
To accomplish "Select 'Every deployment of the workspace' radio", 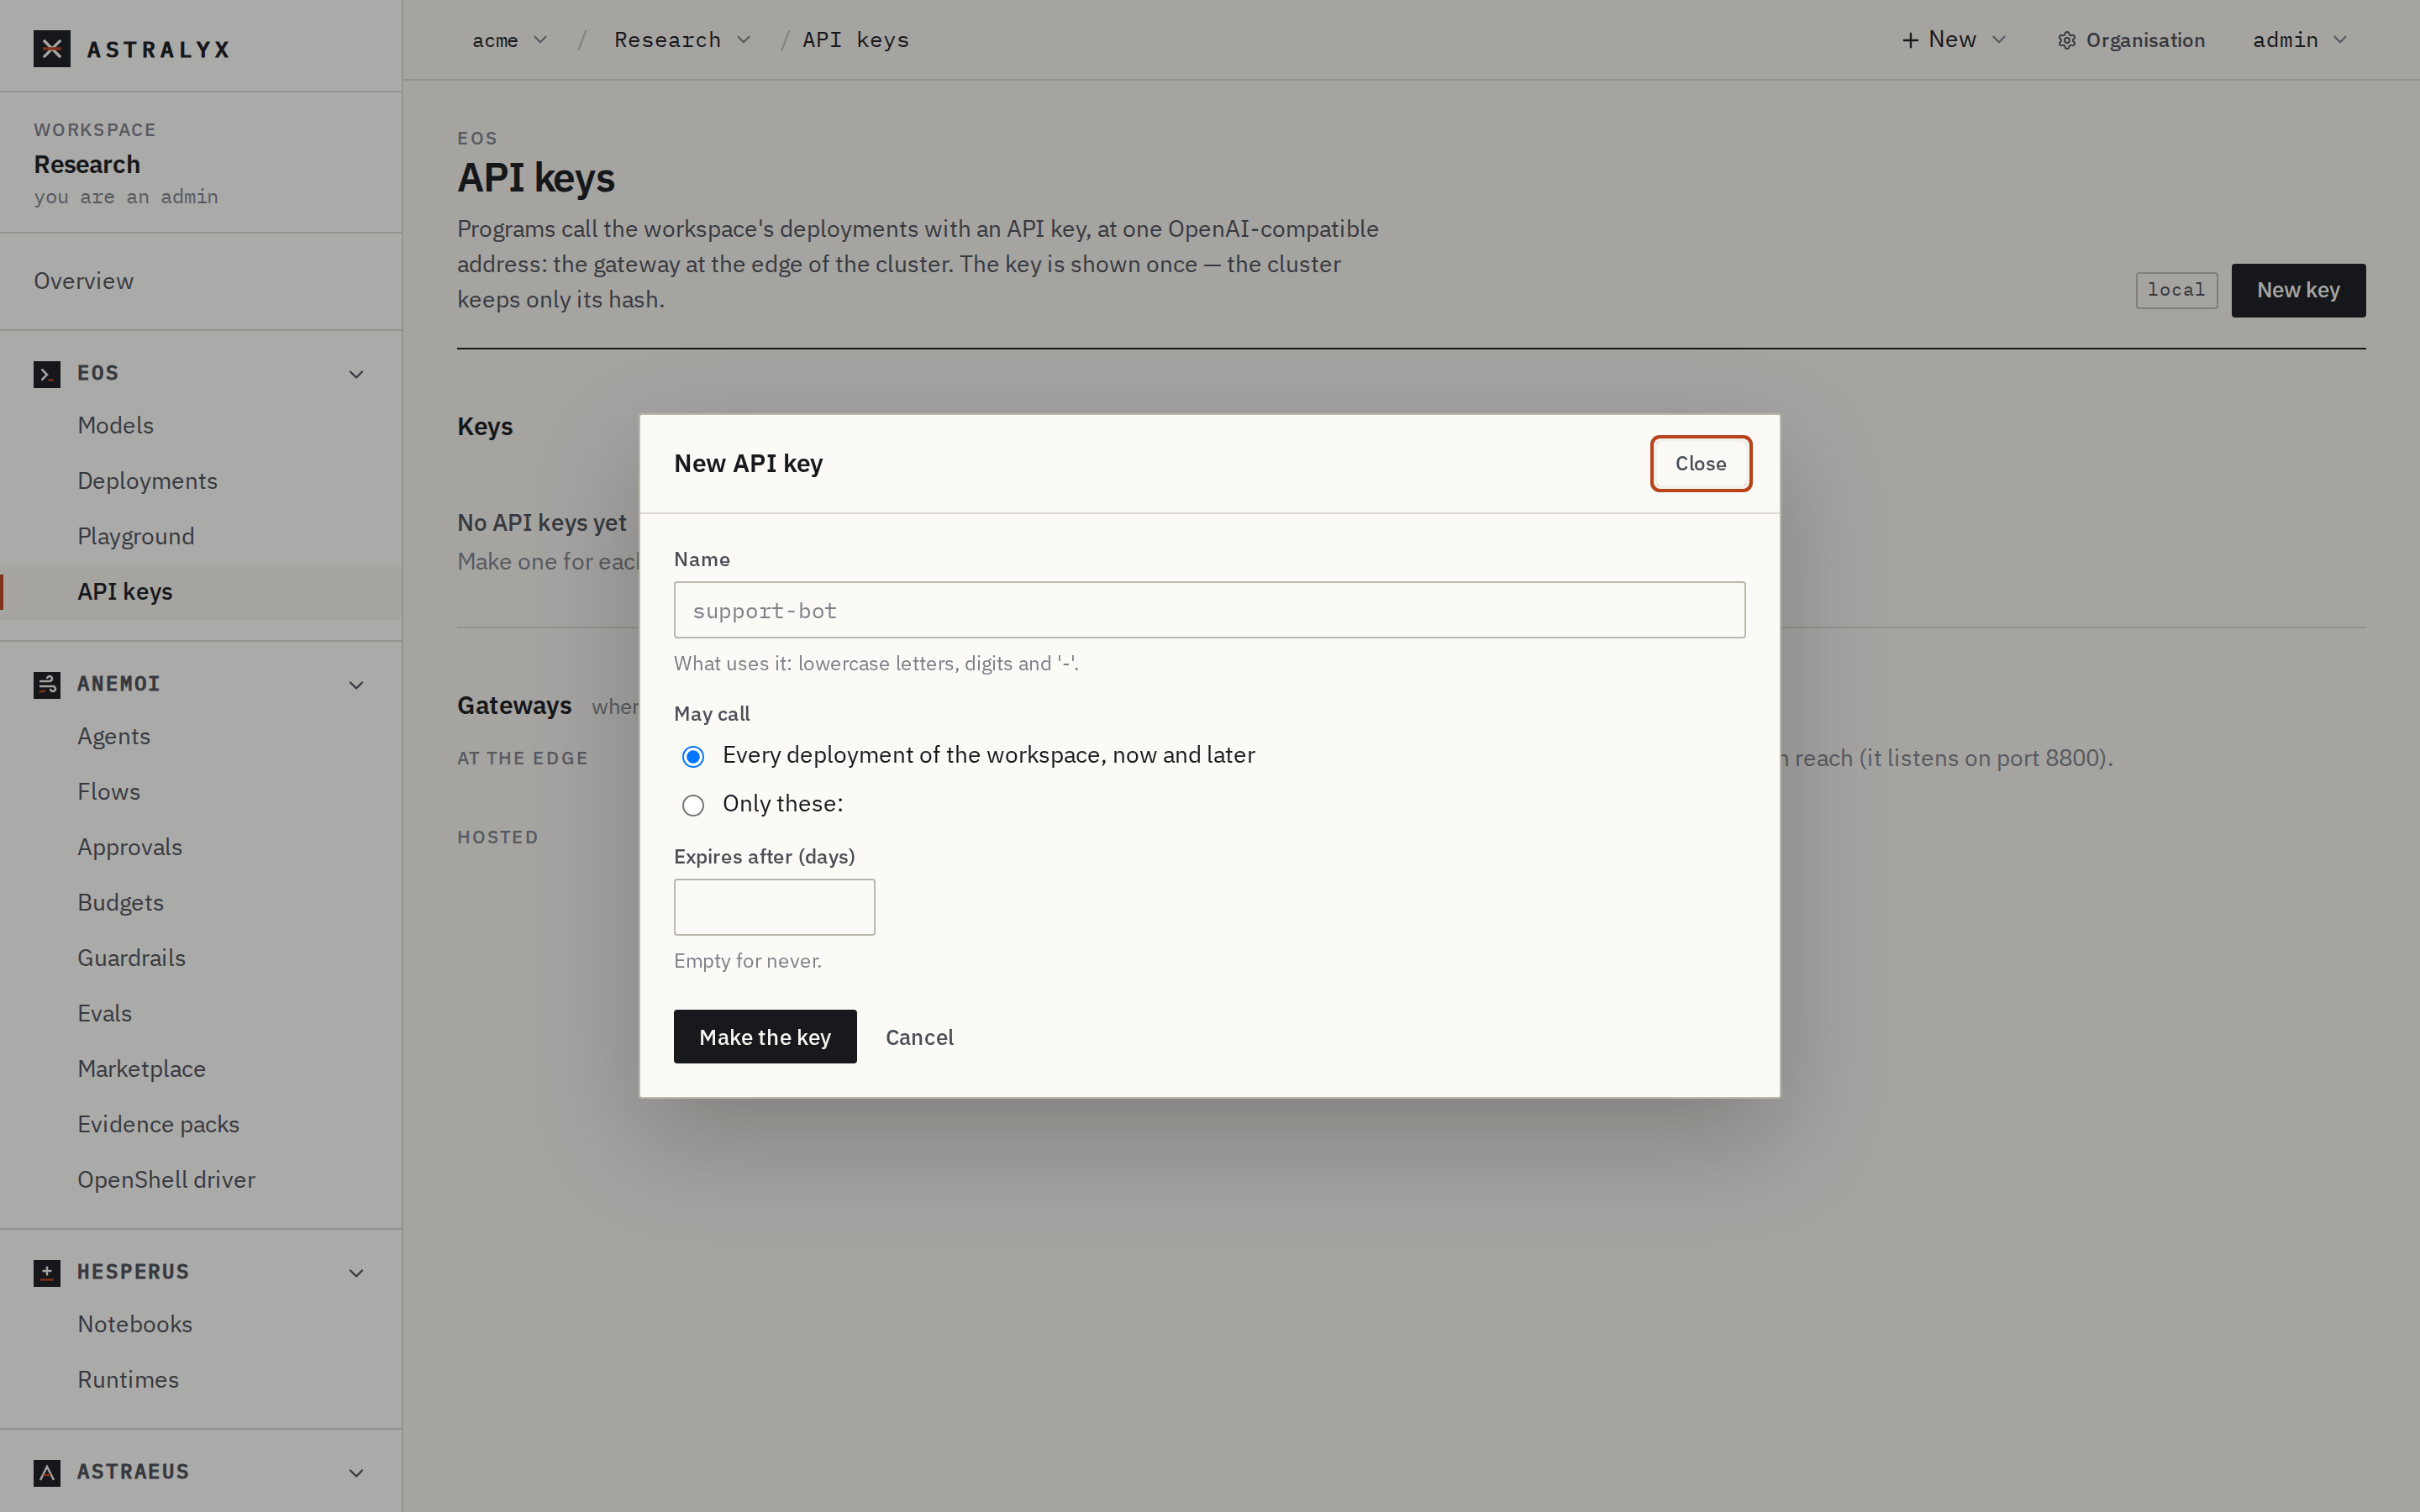I will click(693, 756).
